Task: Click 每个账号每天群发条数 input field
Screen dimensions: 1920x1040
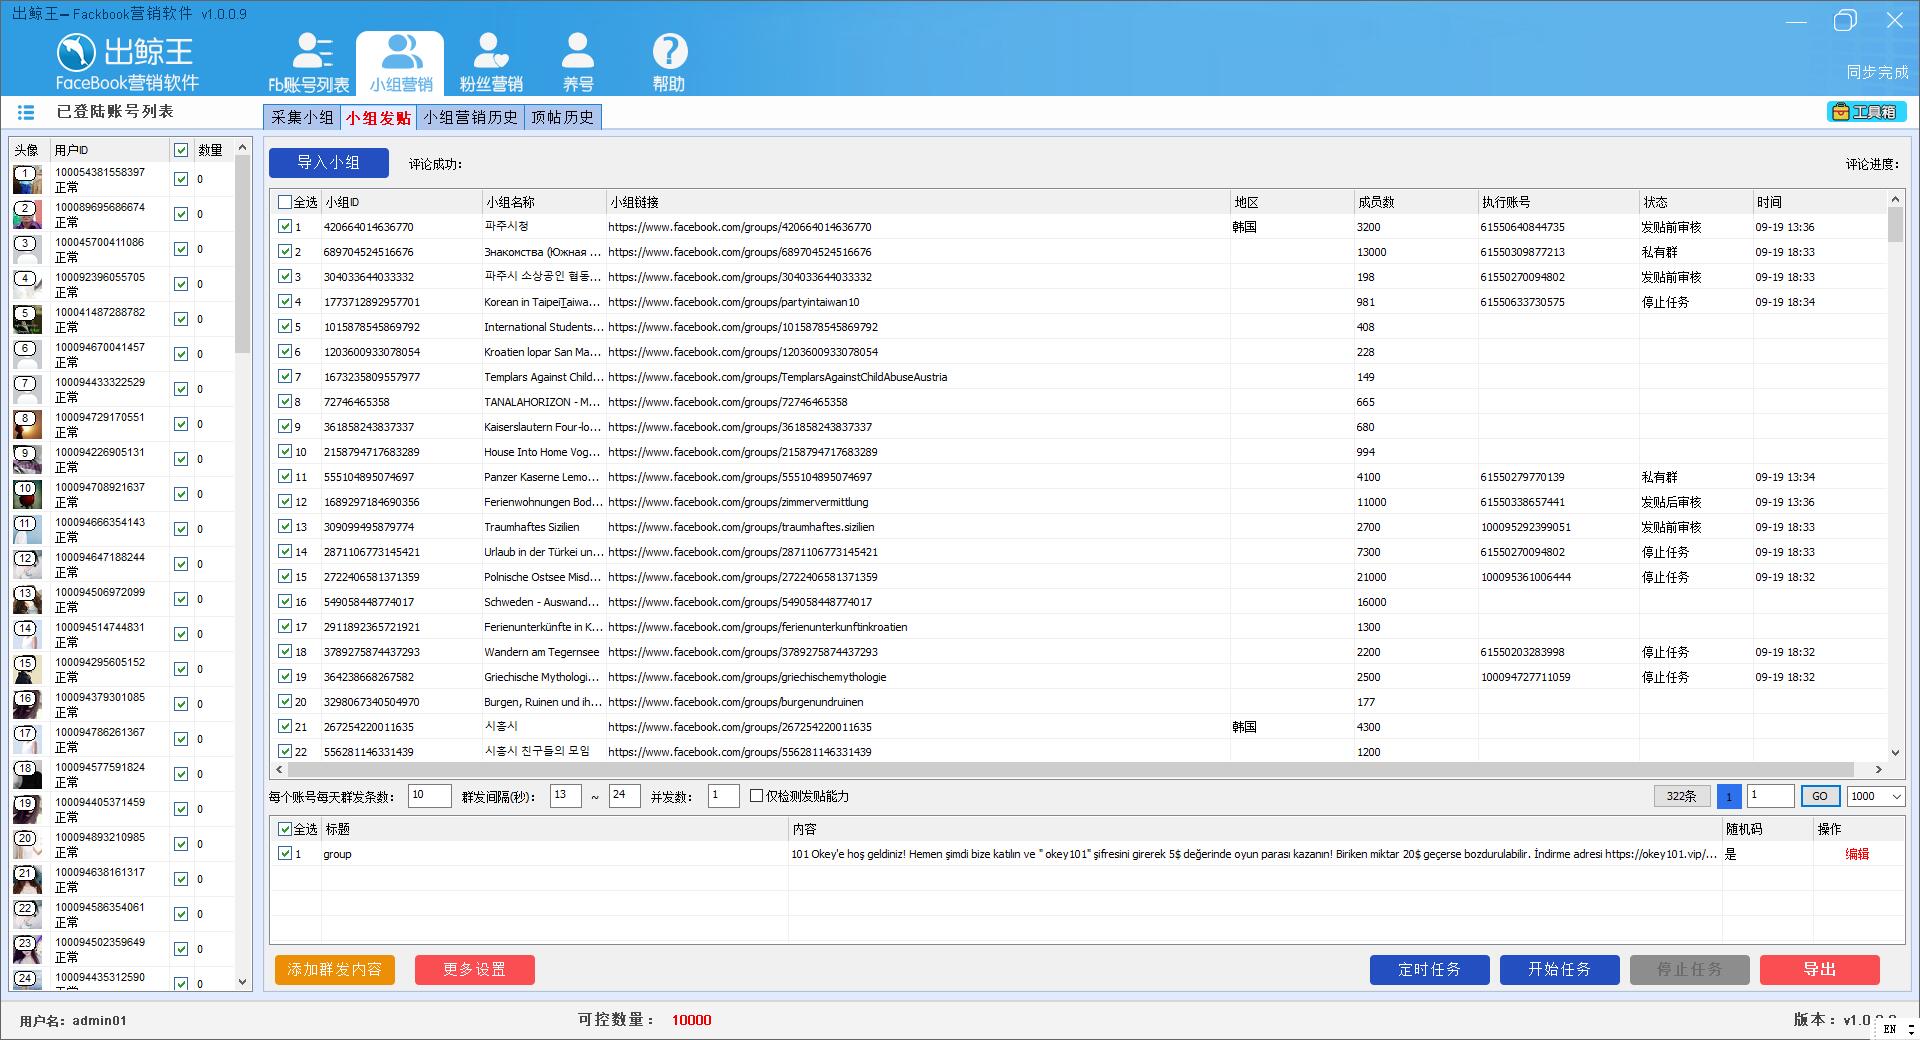Action: coord(429,796)
